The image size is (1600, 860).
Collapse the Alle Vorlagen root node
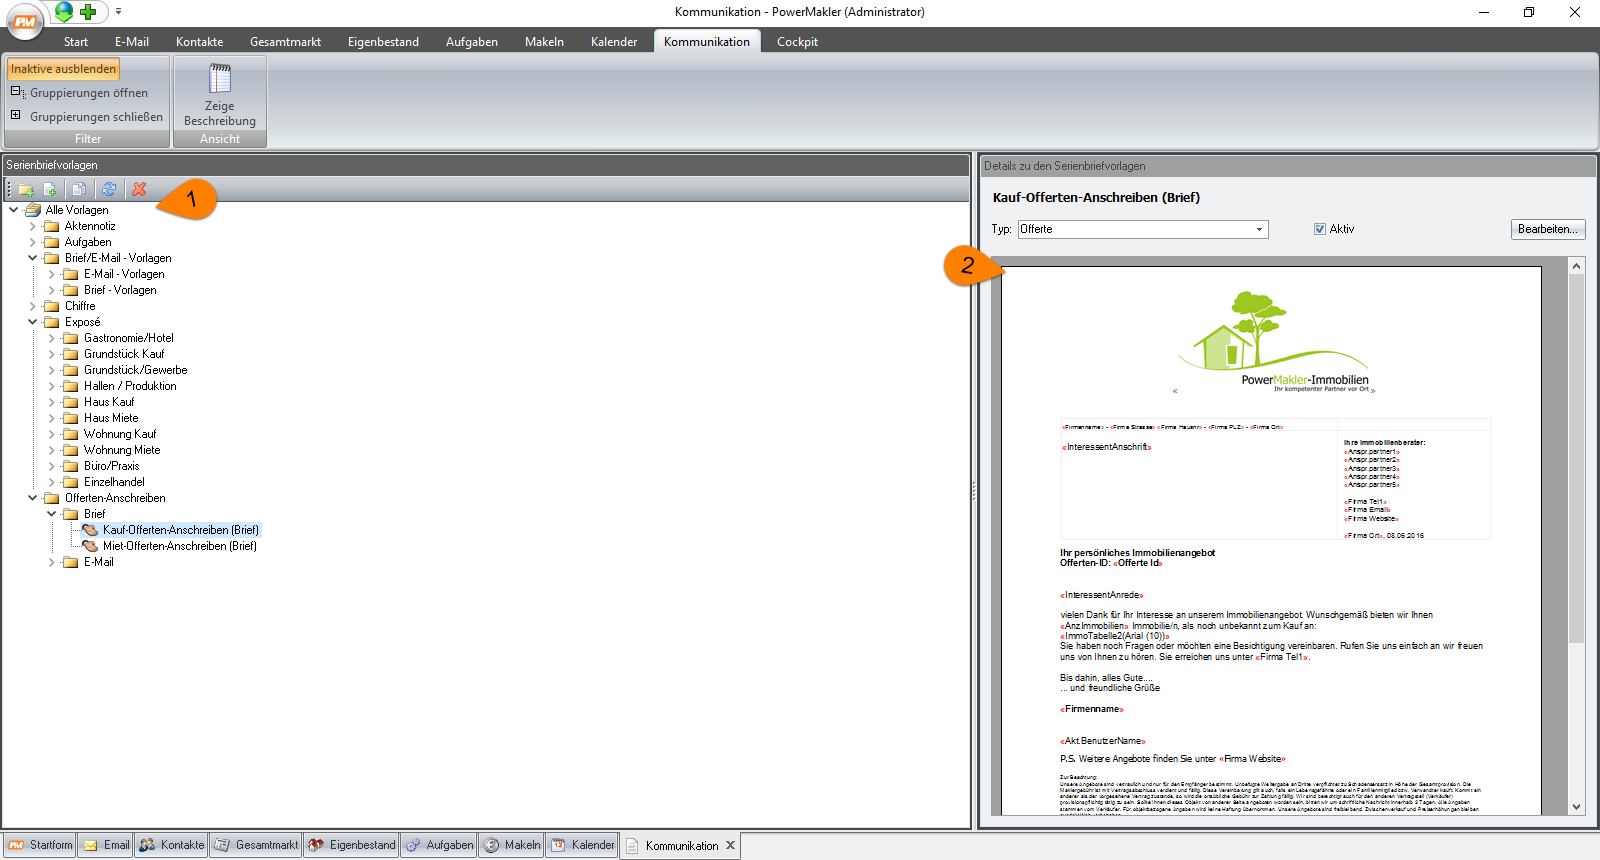pyautogui.click(x=13, y=210)
